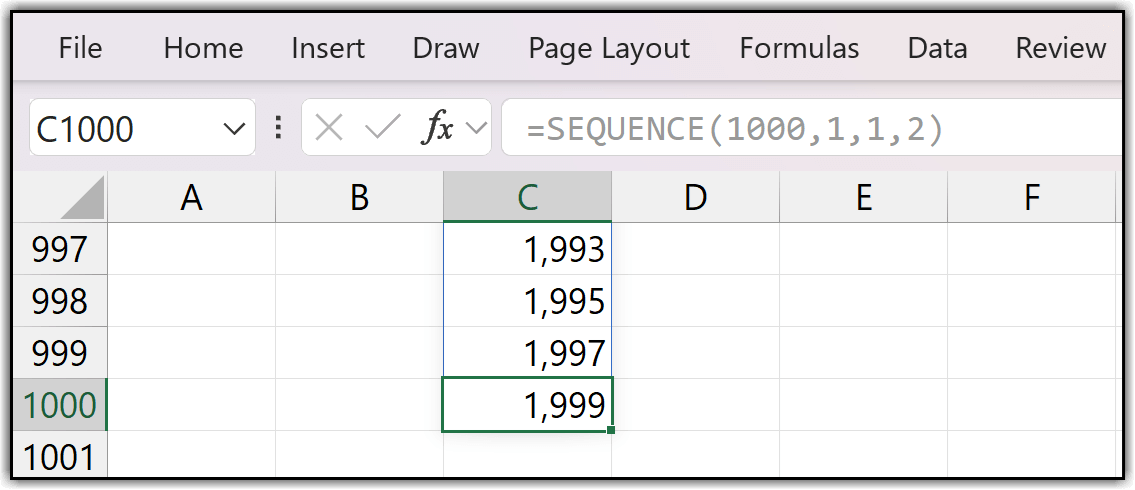The image size is (1135, 490).
Task: Expand the function list arrow beside fx
Action: click(x=476, y=128)
